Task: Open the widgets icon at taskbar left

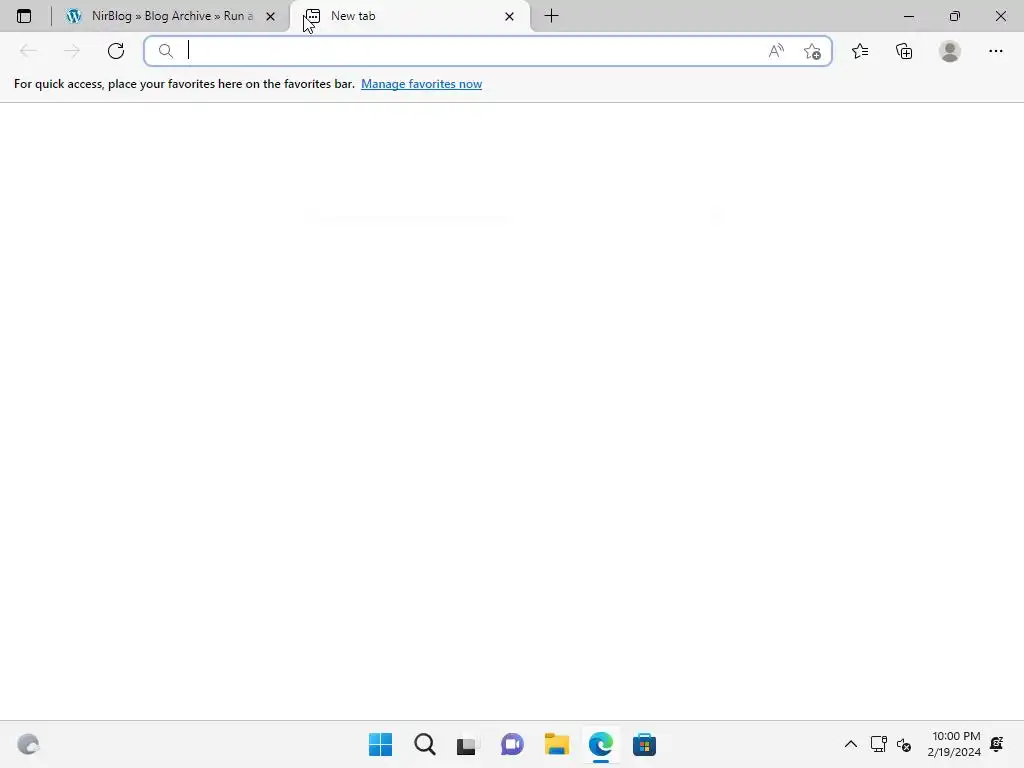Action: coord(28,744)
